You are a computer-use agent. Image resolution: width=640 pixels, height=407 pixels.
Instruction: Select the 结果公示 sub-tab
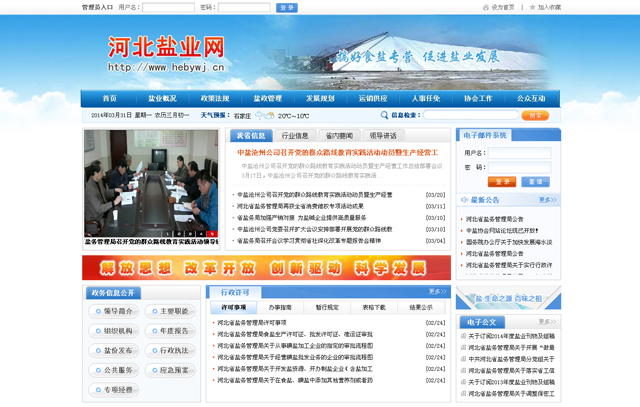pos(421,307)
